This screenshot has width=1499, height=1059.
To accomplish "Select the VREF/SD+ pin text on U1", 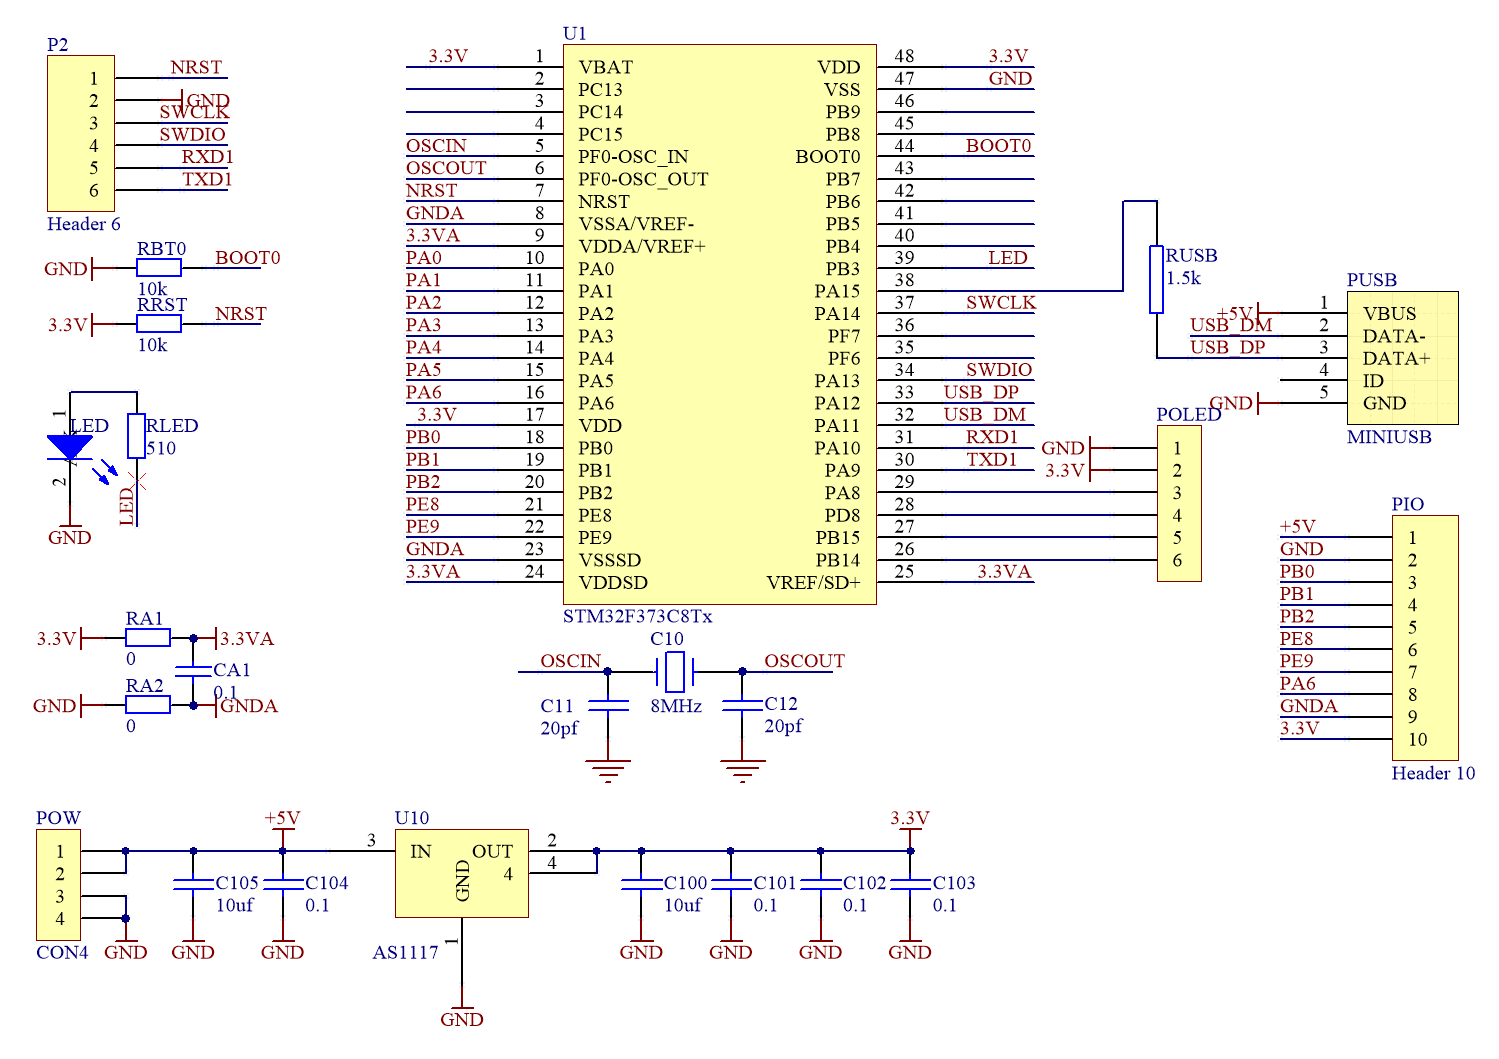I will click(812, 580).
